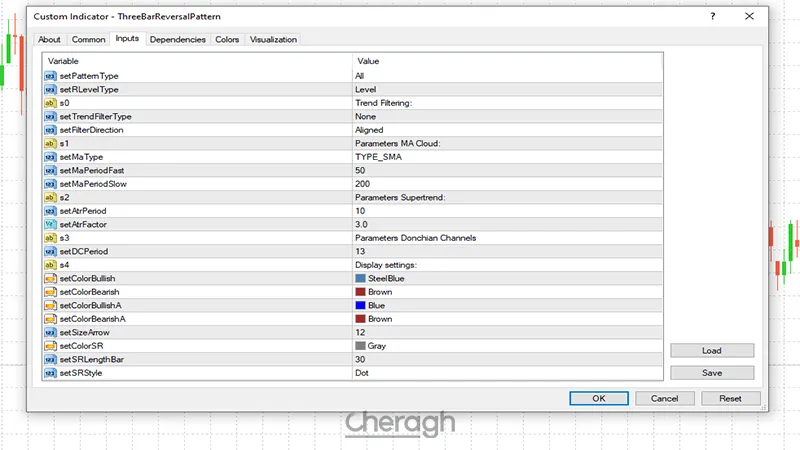Open the setPatternType value 'All' dropdown

(507, 76)
